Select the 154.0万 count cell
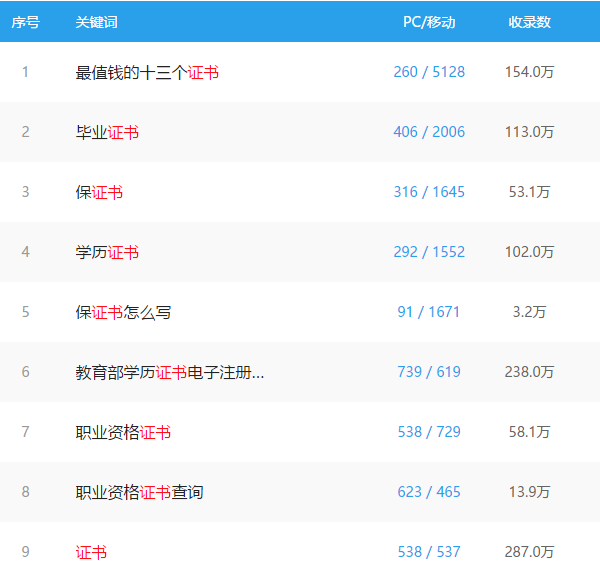This screenshot has width=600, height=573. point(530,72)
